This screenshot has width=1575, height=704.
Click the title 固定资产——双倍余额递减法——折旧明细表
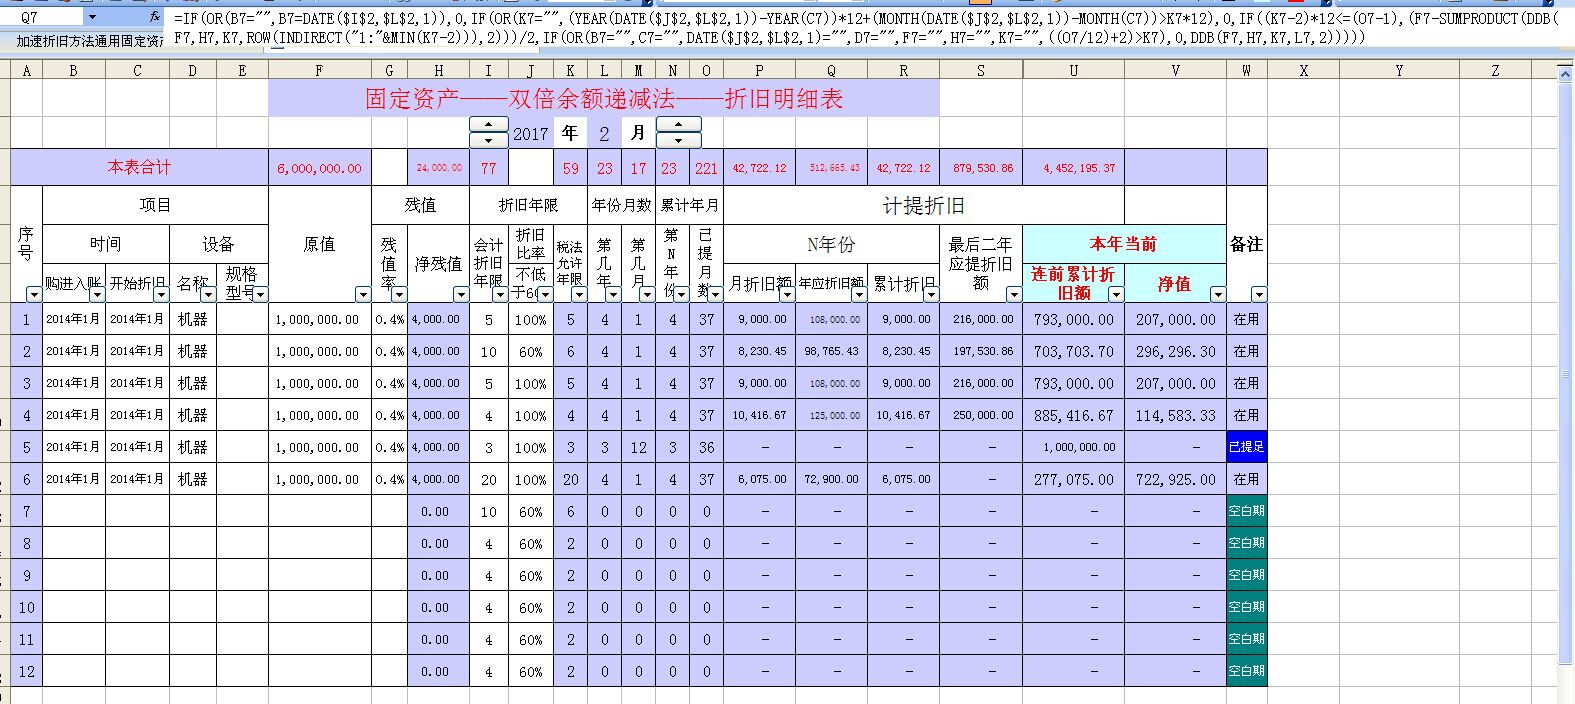[604, 98]
